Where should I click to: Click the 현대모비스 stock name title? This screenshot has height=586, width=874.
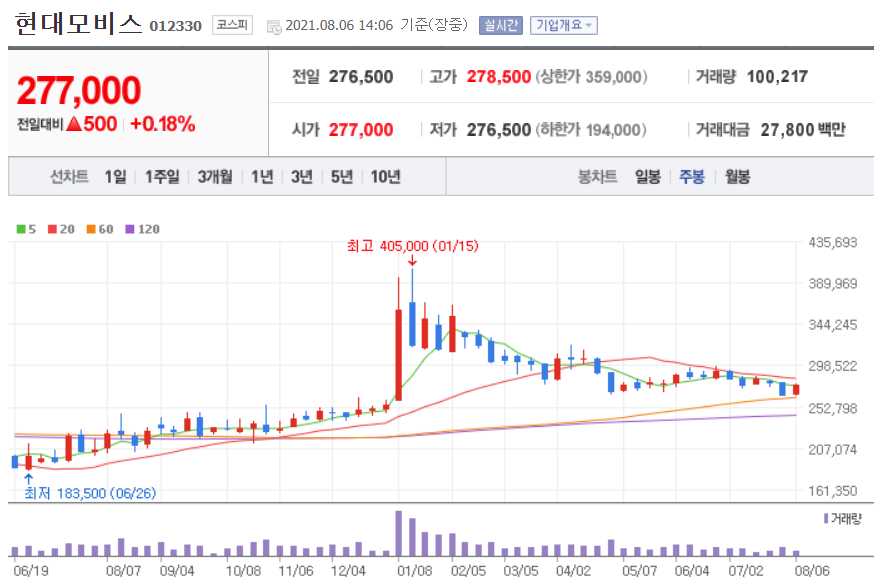pos(78,25)
